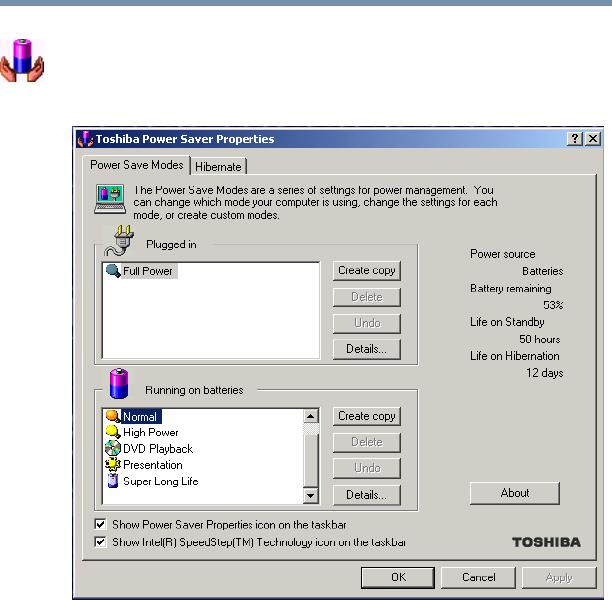Select the DVD Playback mode entry
612x600 pixels.
[158, 449]
